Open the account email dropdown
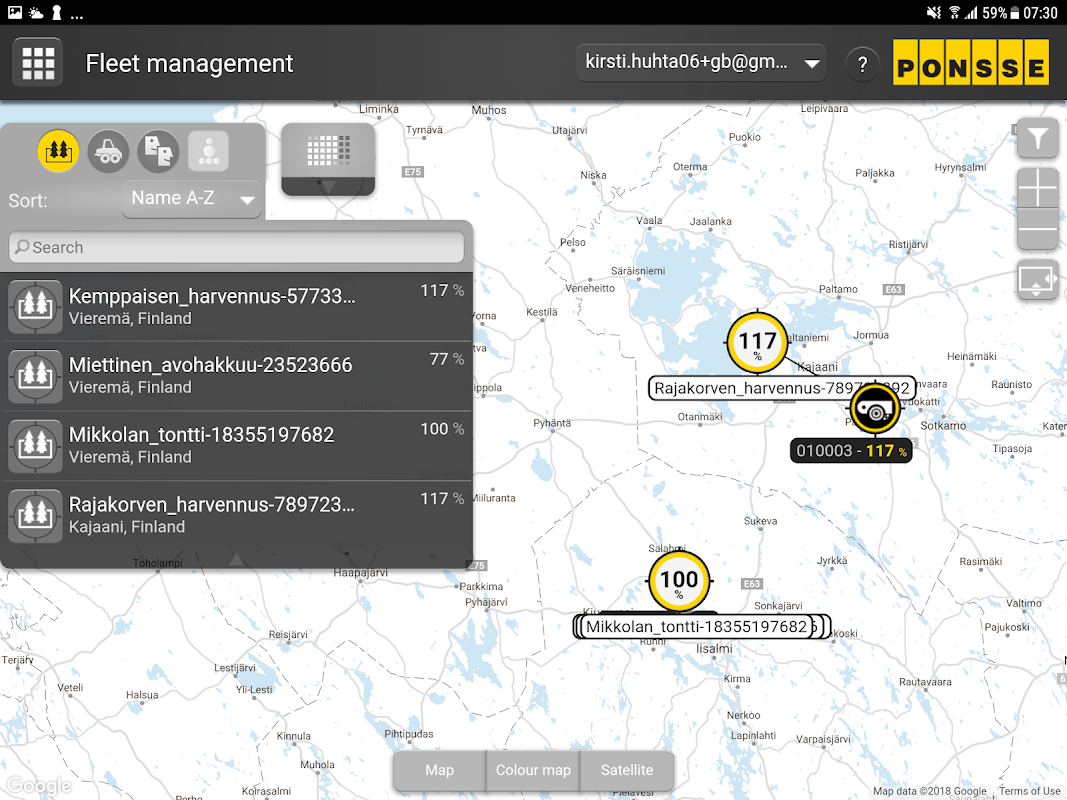 point(701,63)
